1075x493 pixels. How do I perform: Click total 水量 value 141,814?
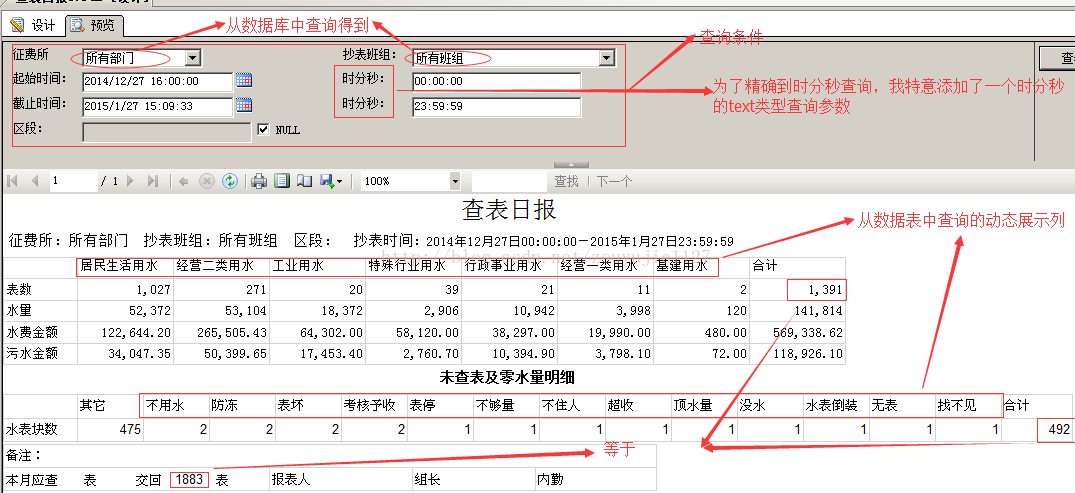[818, 311]
